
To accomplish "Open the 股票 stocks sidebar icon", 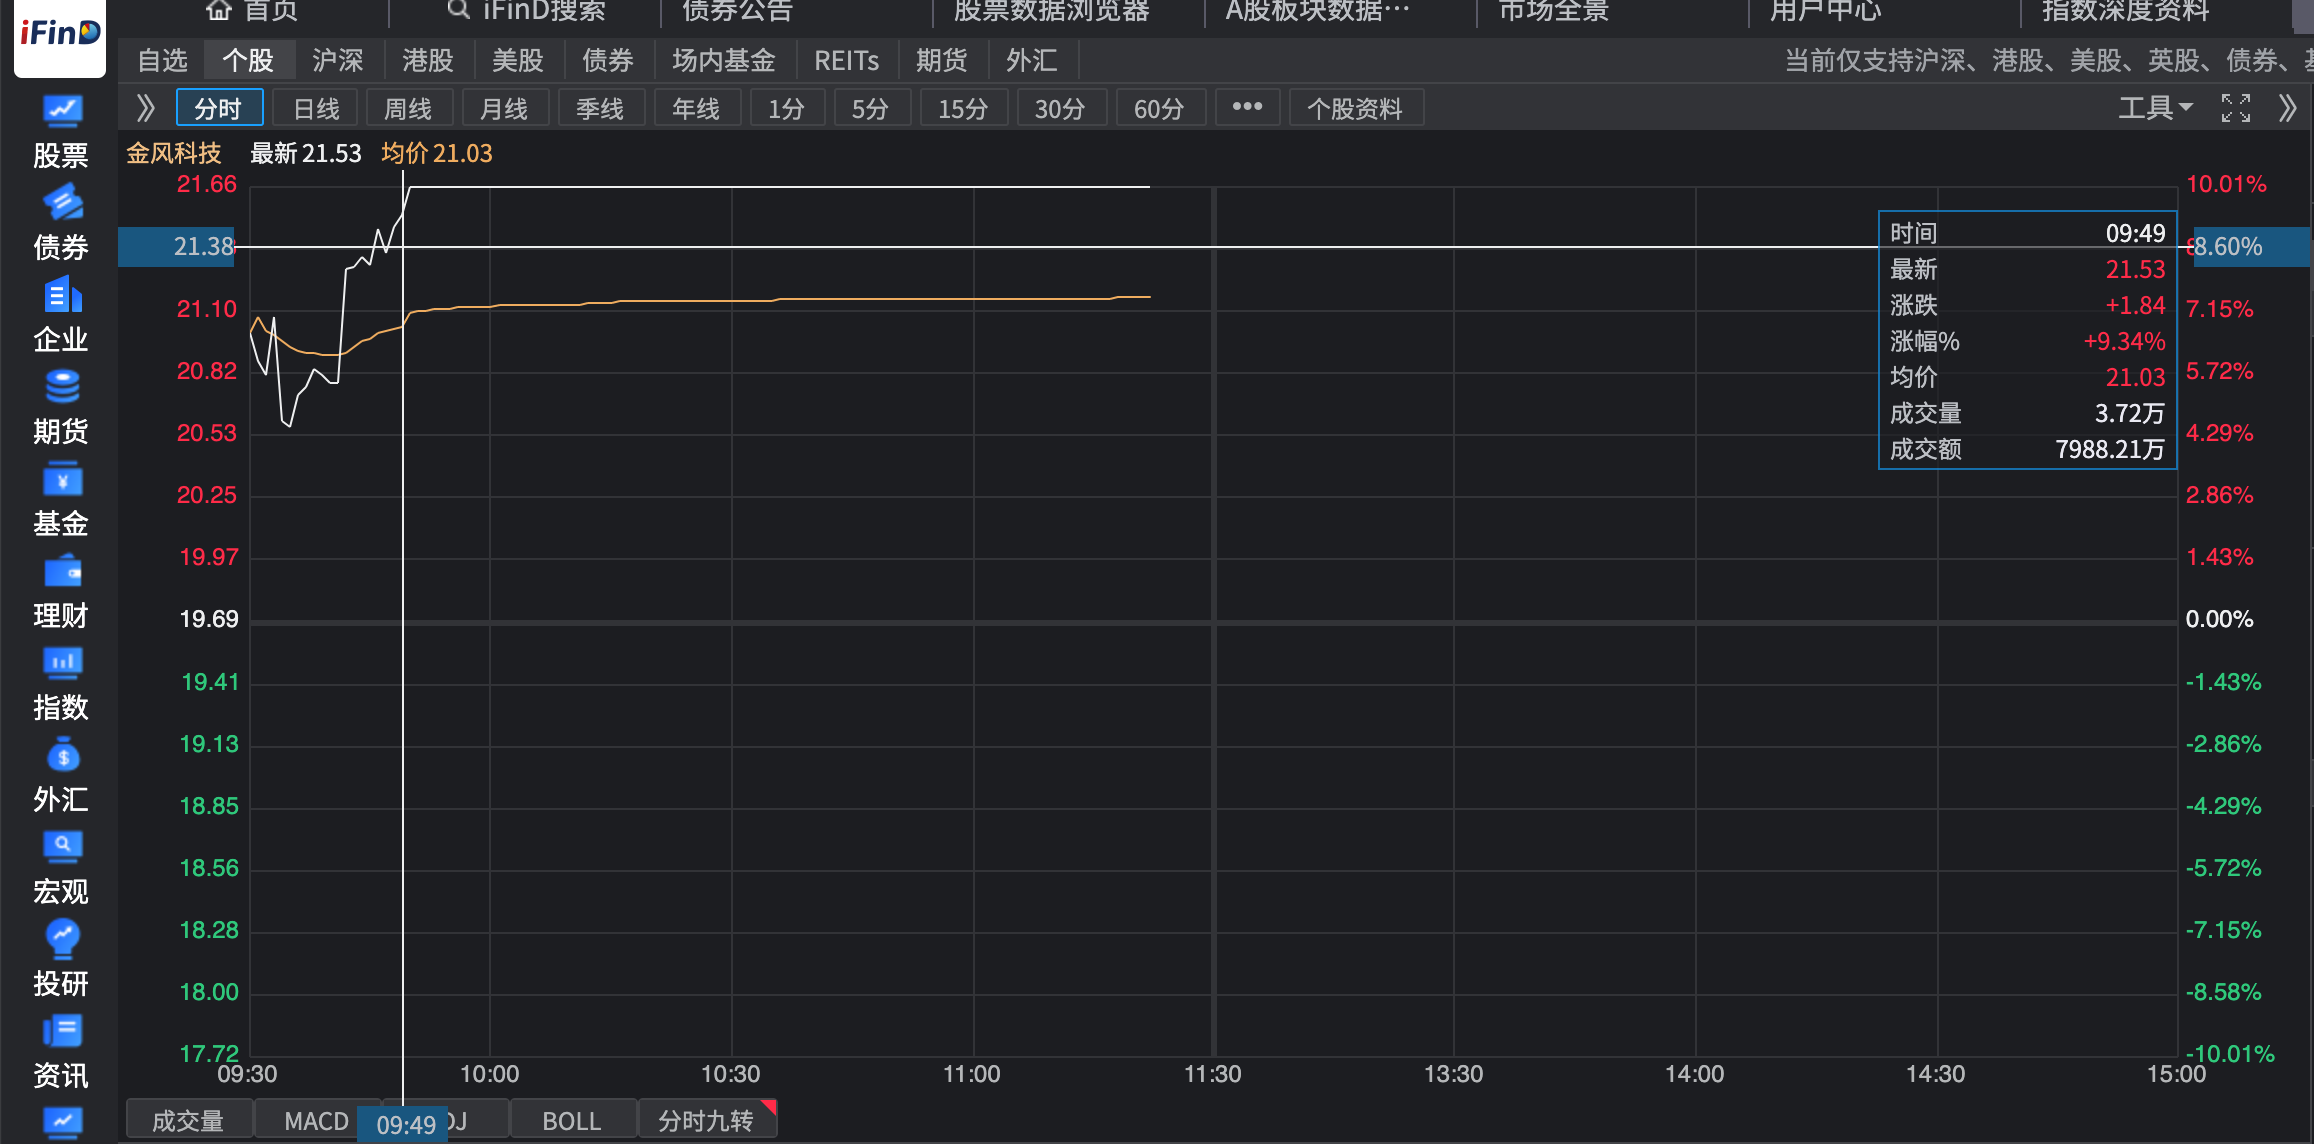I will 61,111.
